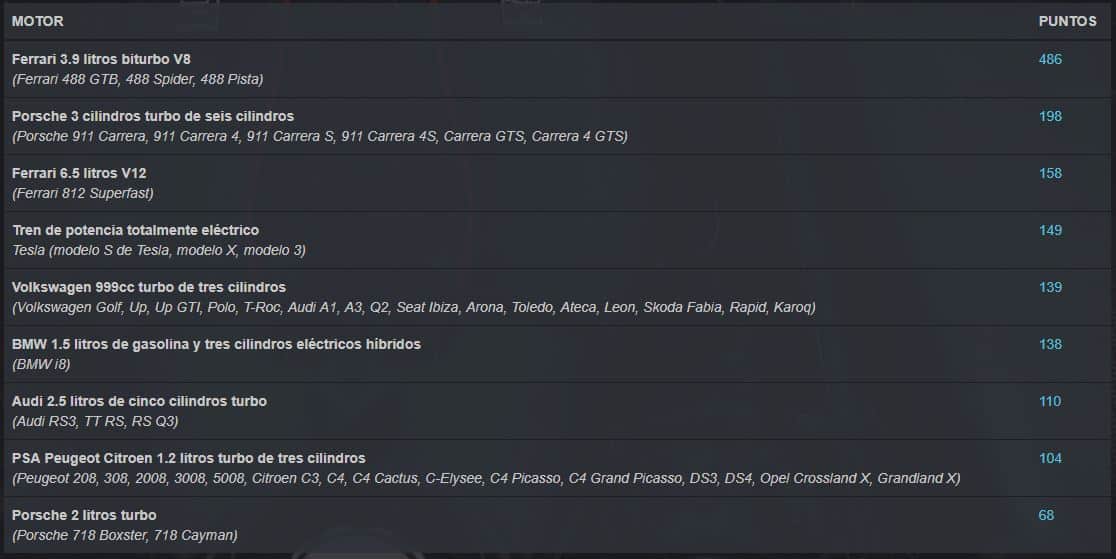Select Tren de potencia totalmente eléctrico row

(x=558, y=240)
